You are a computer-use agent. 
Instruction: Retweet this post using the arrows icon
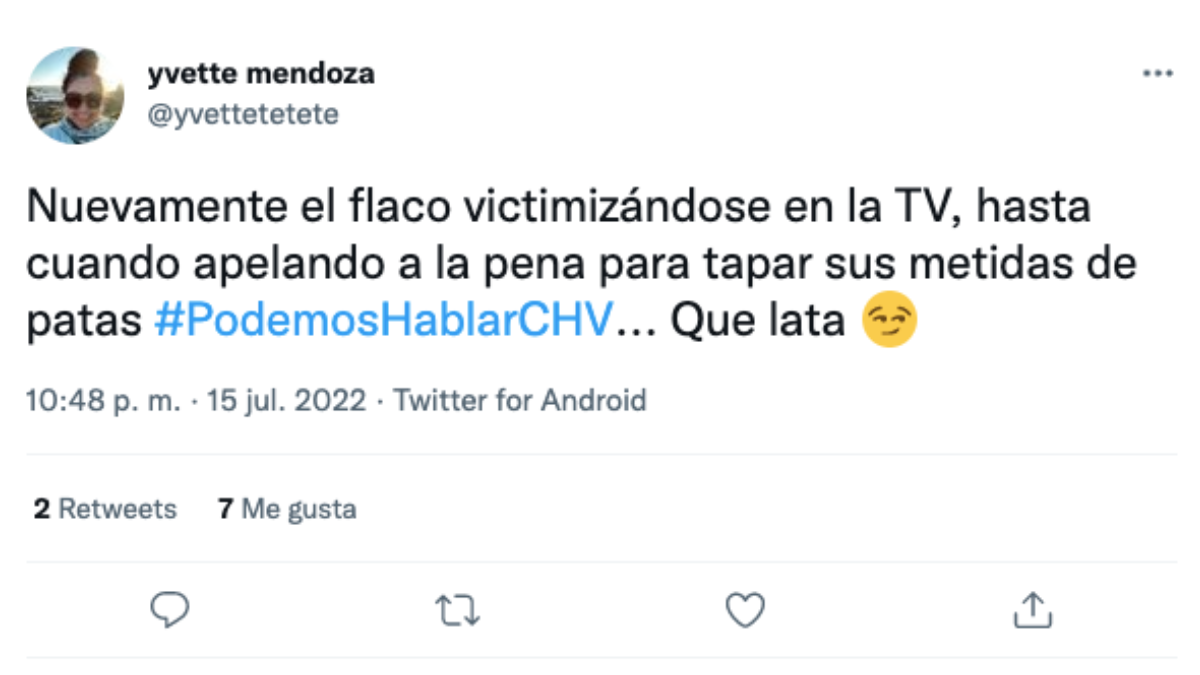point(458,609)
